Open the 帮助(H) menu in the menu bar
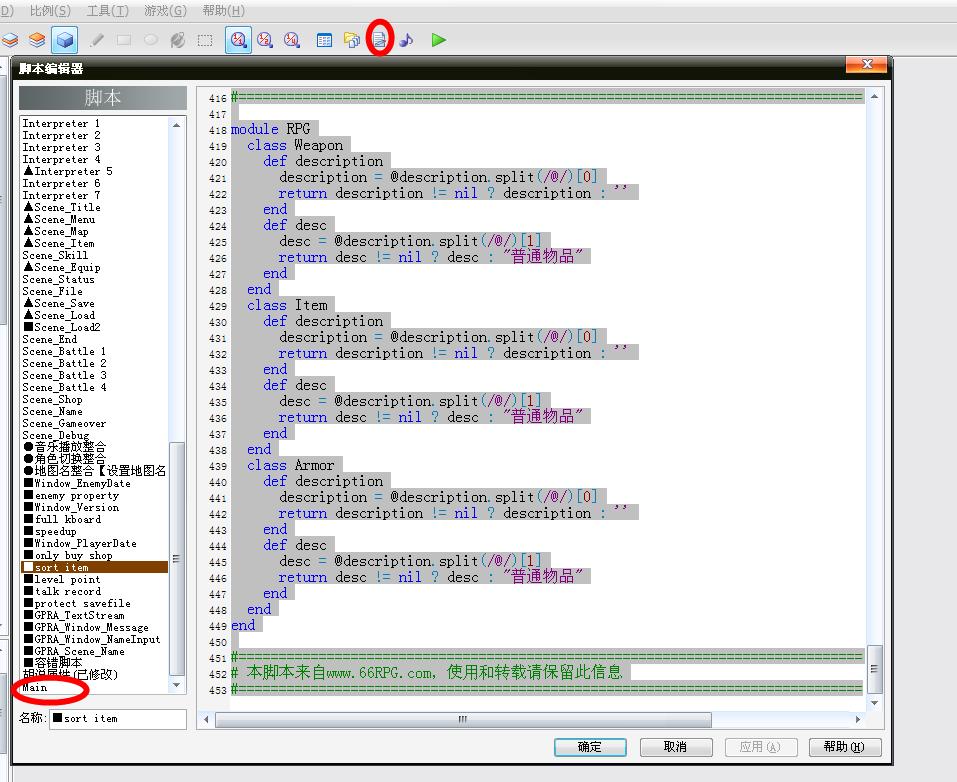Screen dimensions: 957x782 pos(223,11)
